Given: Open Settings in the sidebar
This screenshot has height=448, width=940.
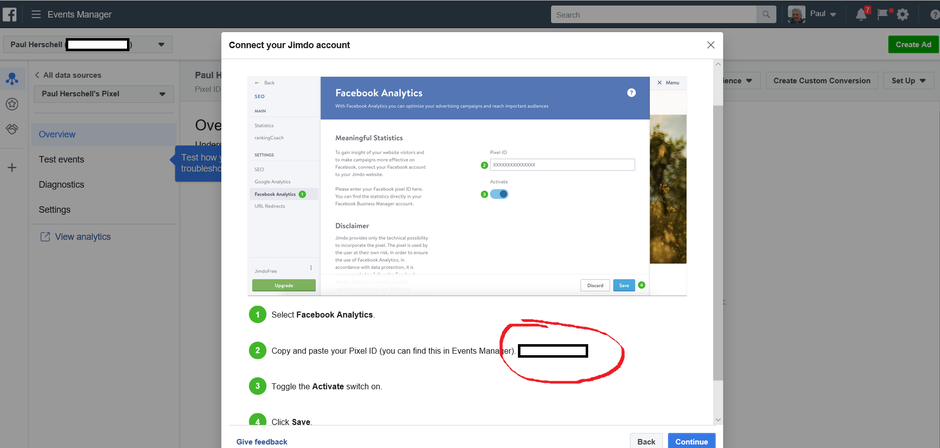Looking at the screenshot, I should pyautogui.click(x=55, y=210).
